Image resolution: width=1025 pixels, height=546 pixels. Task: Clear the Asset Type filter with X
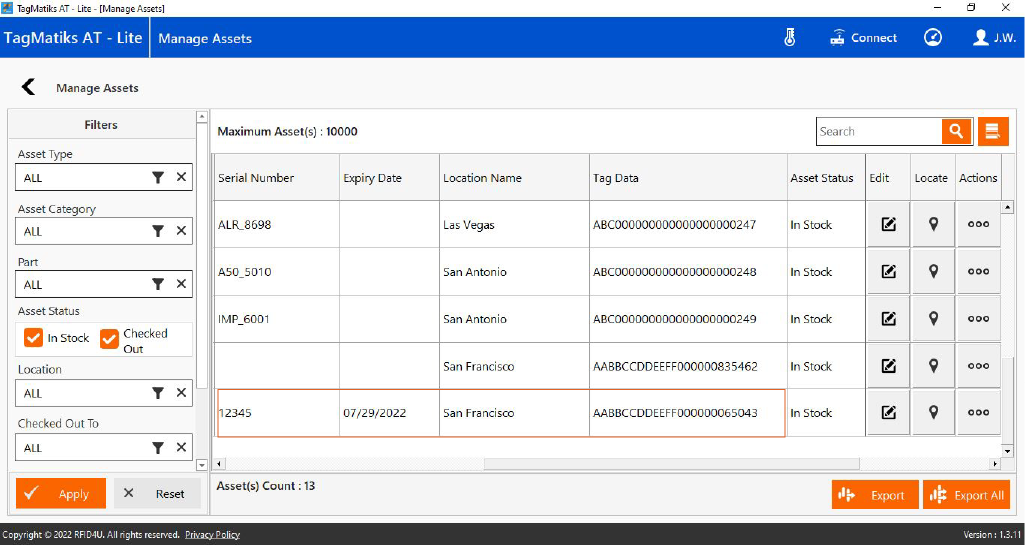click(x=181, y=177)
